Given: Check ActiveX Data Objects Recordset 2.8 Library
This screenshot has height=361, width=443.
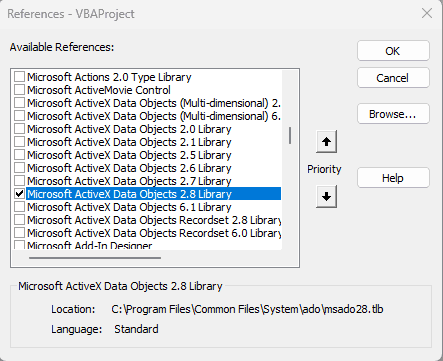Looking at the screenshot, I should [19, 220].
